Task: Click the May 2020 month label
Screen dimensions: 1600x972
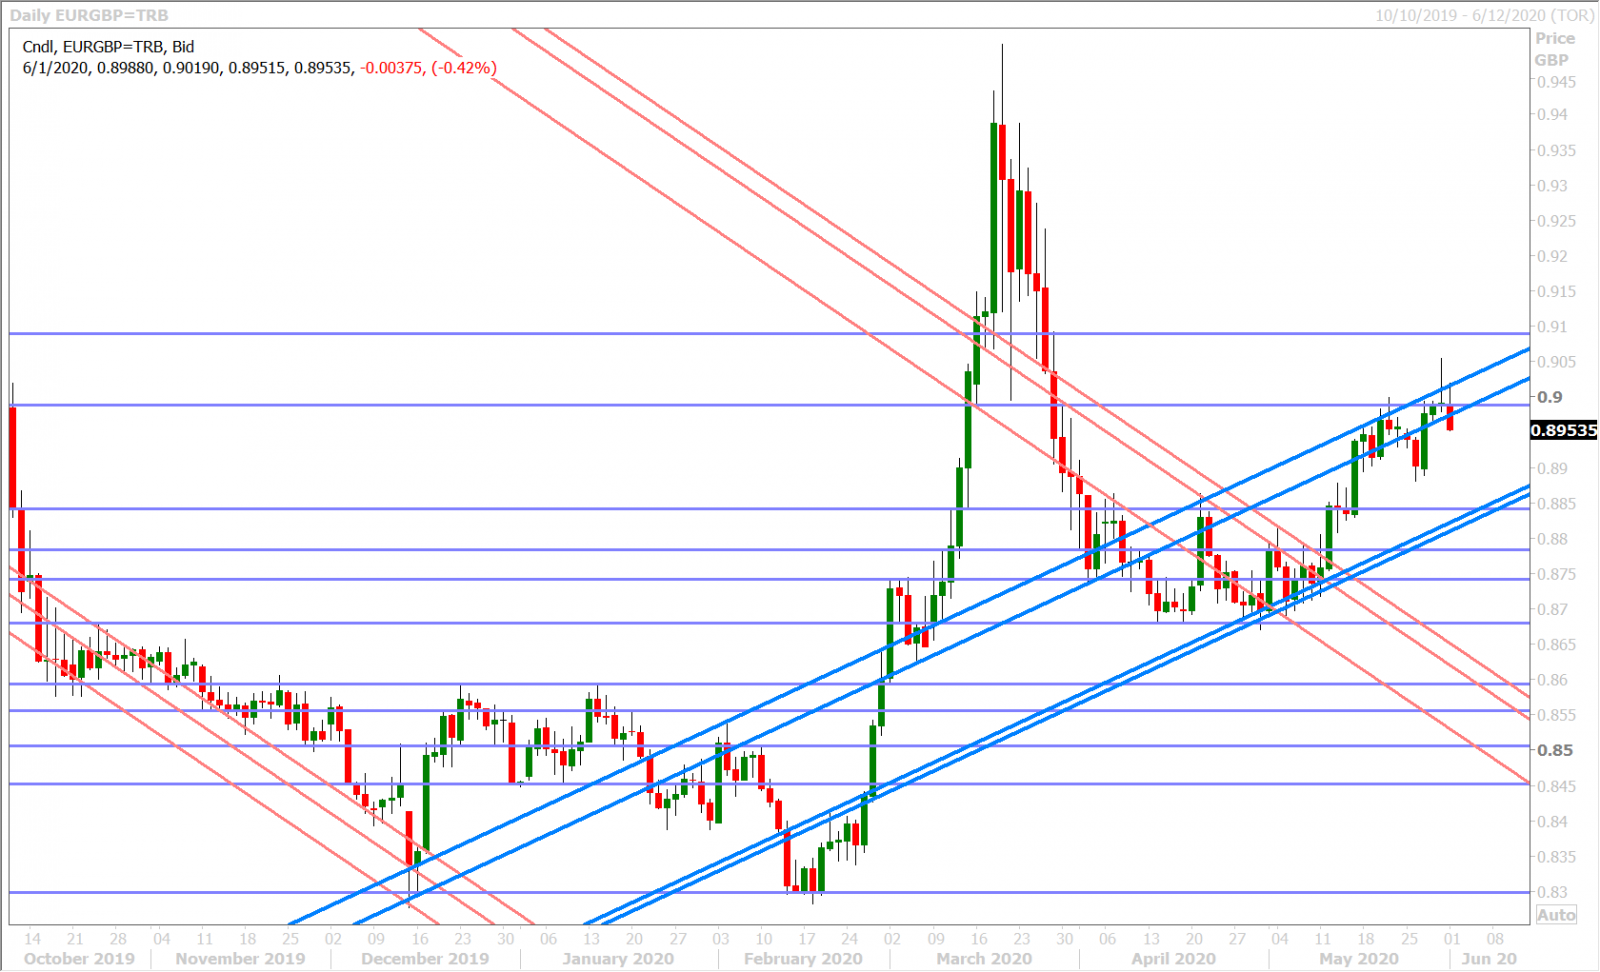Action: point(1358,959)
